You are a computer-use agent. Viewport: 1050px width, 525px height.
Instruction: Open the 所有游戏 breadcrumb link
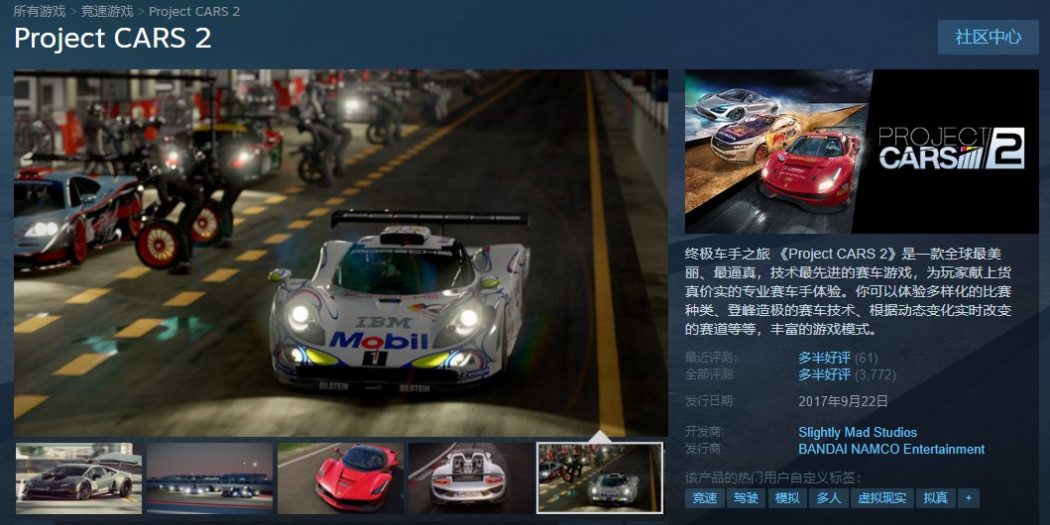(40, 11)
